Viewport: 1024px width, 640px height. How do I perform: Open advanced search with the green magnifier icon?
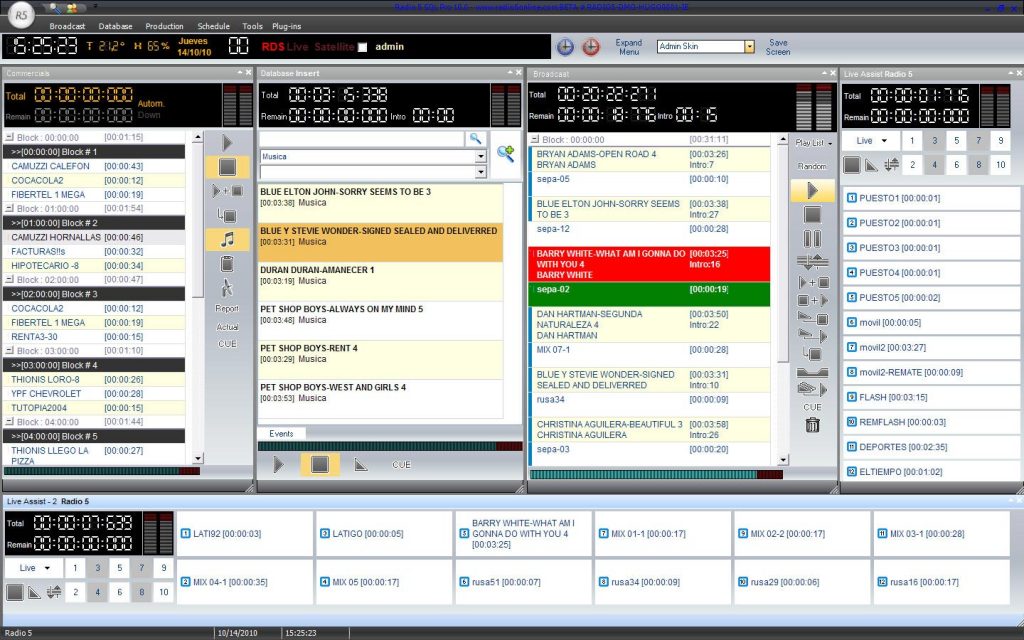506,152
